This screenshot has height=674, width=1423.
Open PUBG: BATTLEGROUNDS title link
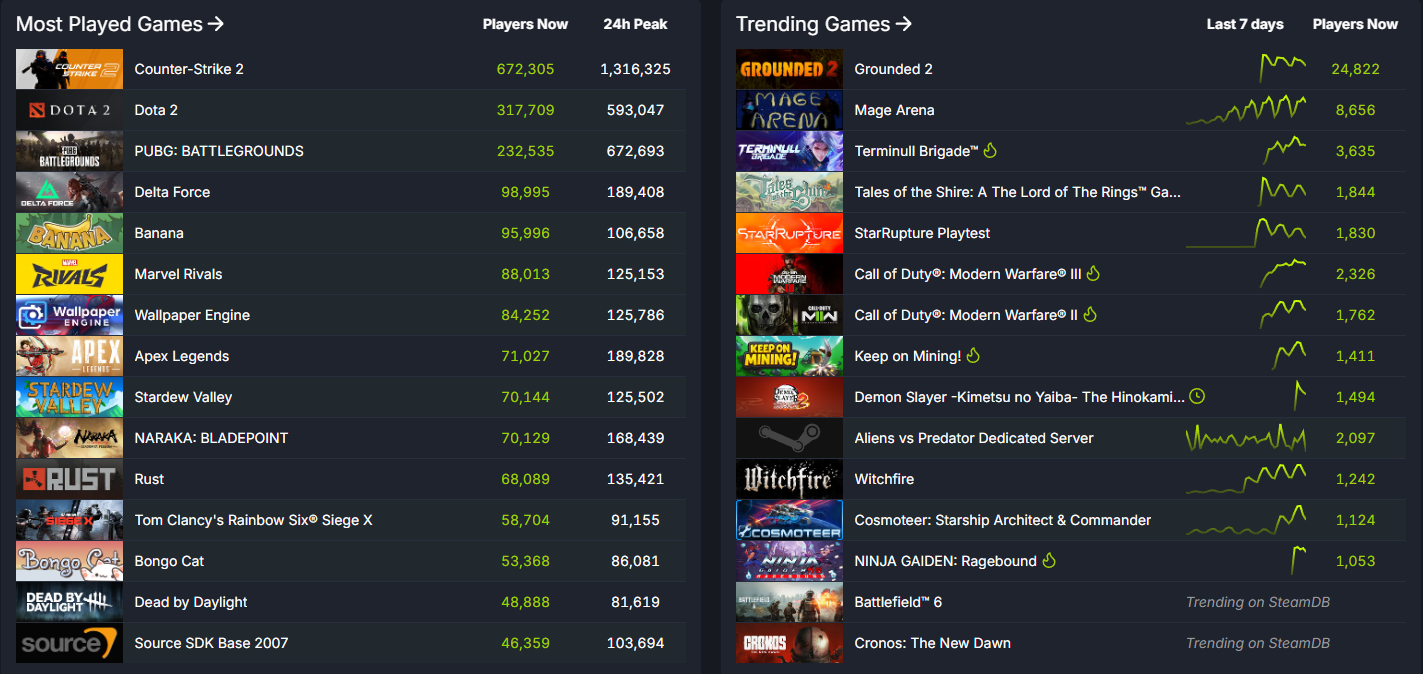point(219,151)
